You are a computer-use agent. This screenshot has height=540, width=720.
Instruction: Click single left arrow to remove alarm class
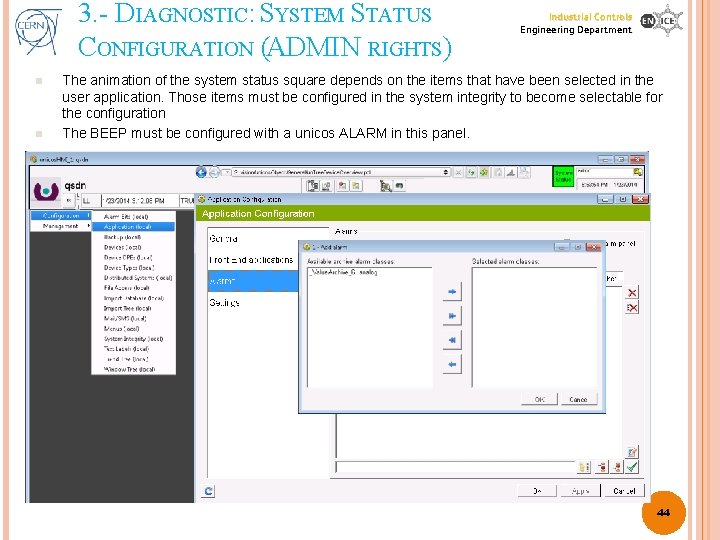tap(452, 365)
